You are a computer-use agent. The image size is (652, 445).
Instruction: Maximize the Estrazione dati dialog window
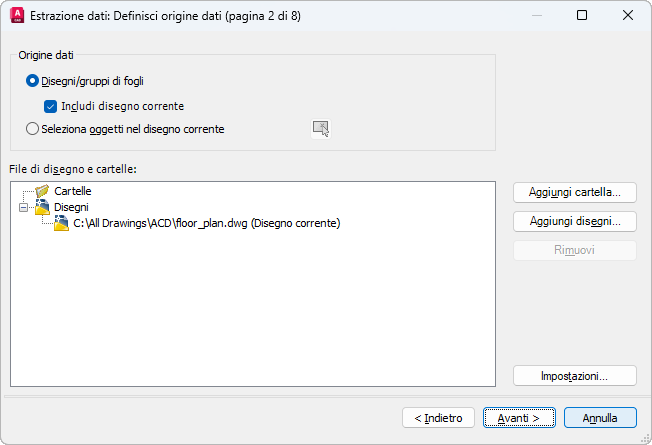click(x=582, y=15)
